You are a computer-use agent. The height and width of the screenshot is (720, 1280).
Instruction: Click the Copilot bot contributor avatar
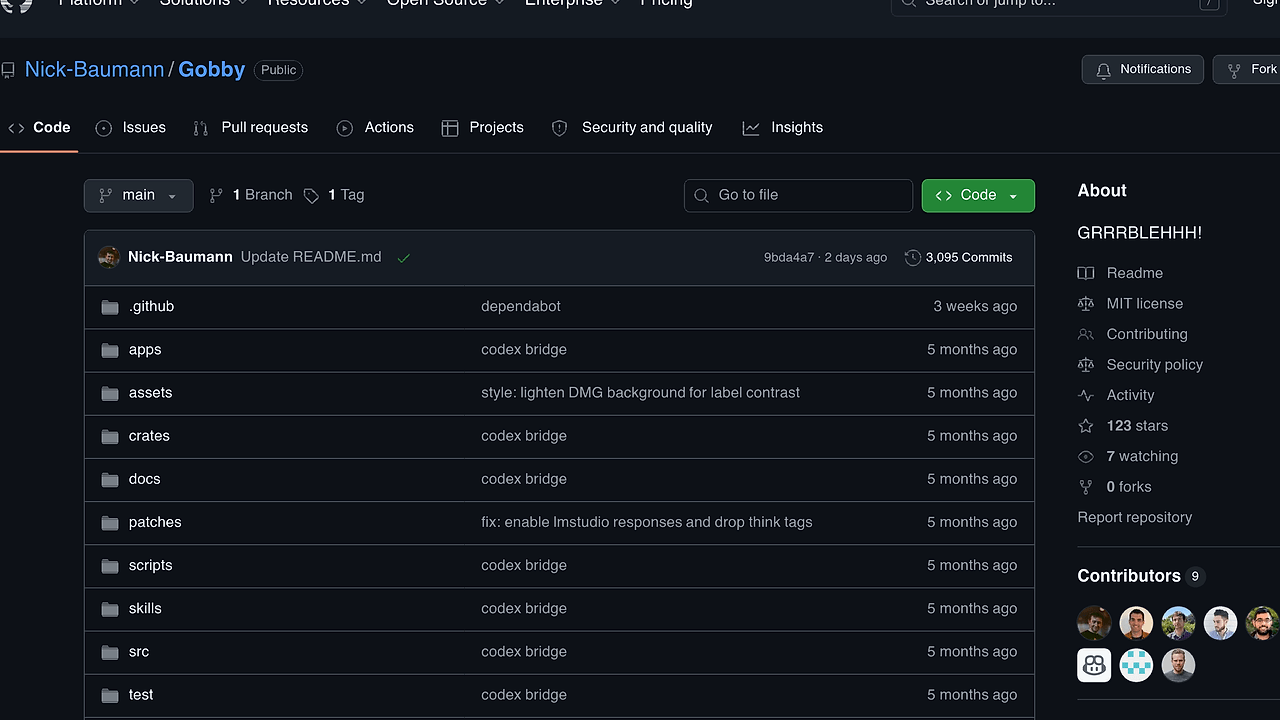click(1094, 665)
